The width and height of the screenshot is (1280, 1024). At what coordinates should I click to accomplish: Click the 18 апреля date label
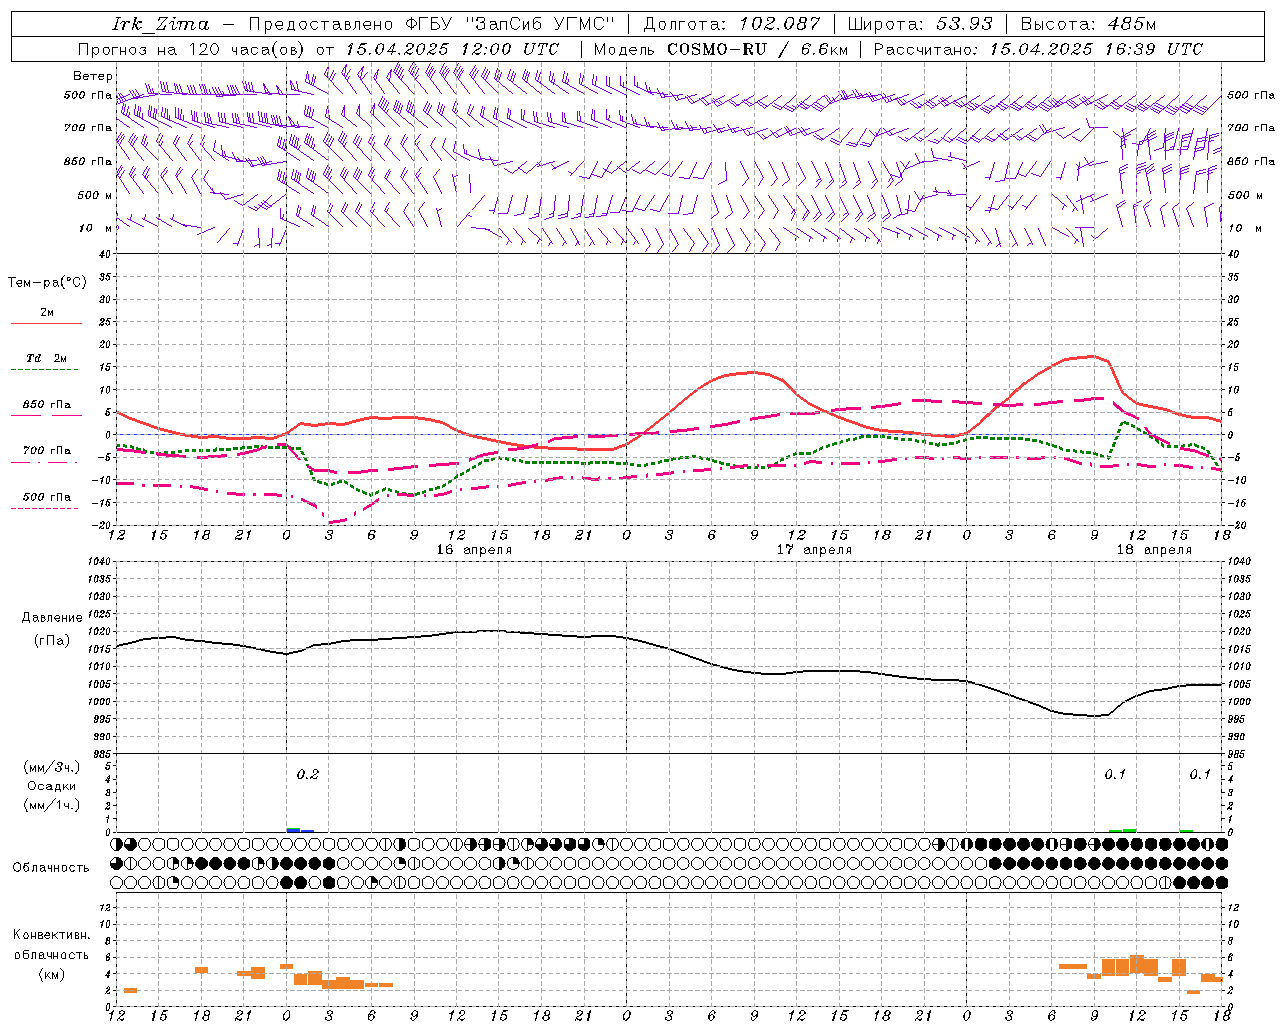1154,550
